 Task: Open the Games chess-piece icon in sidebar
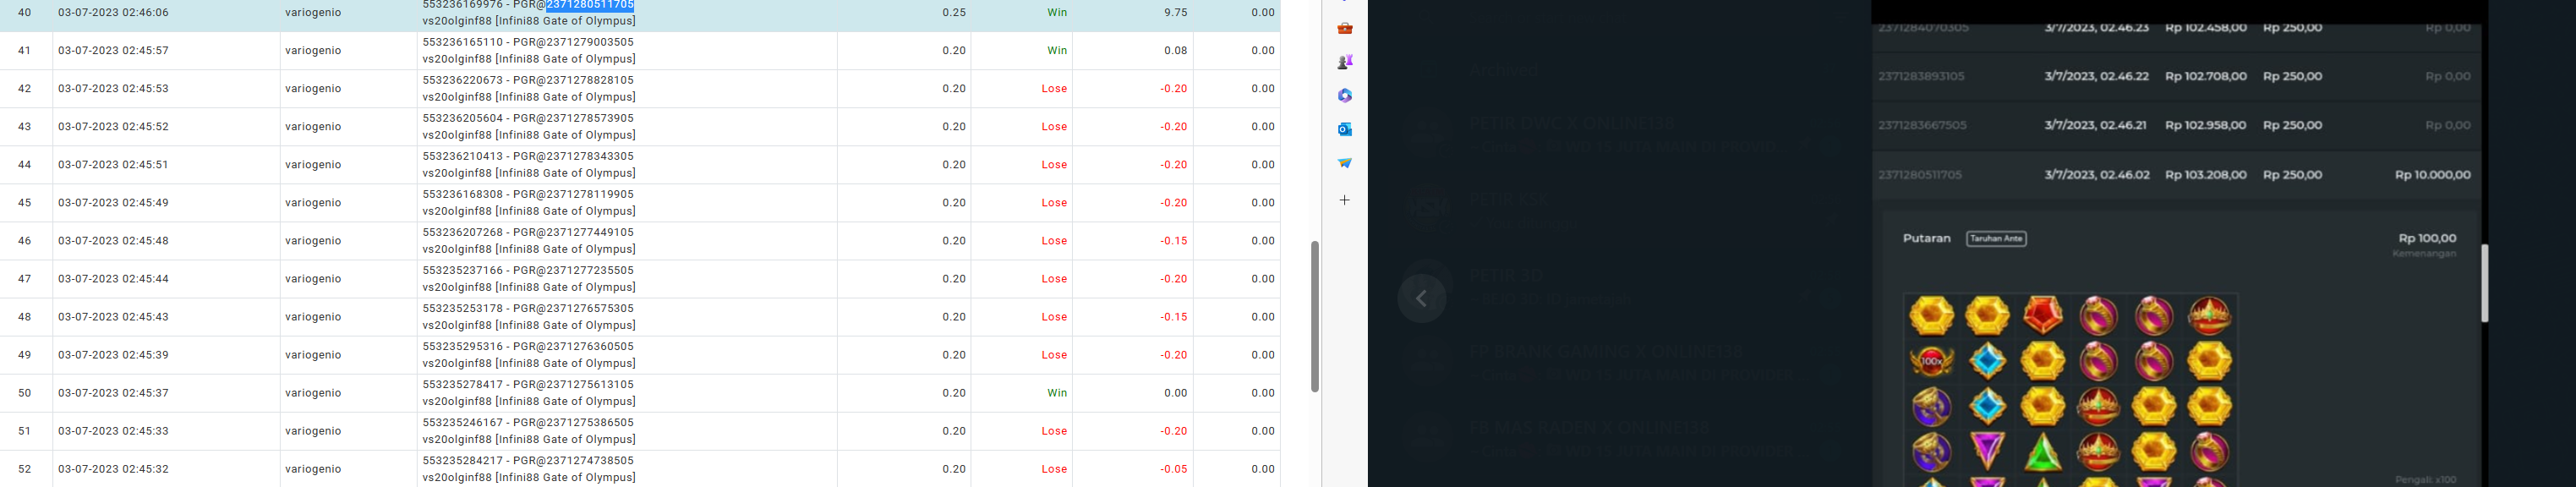1345,62
